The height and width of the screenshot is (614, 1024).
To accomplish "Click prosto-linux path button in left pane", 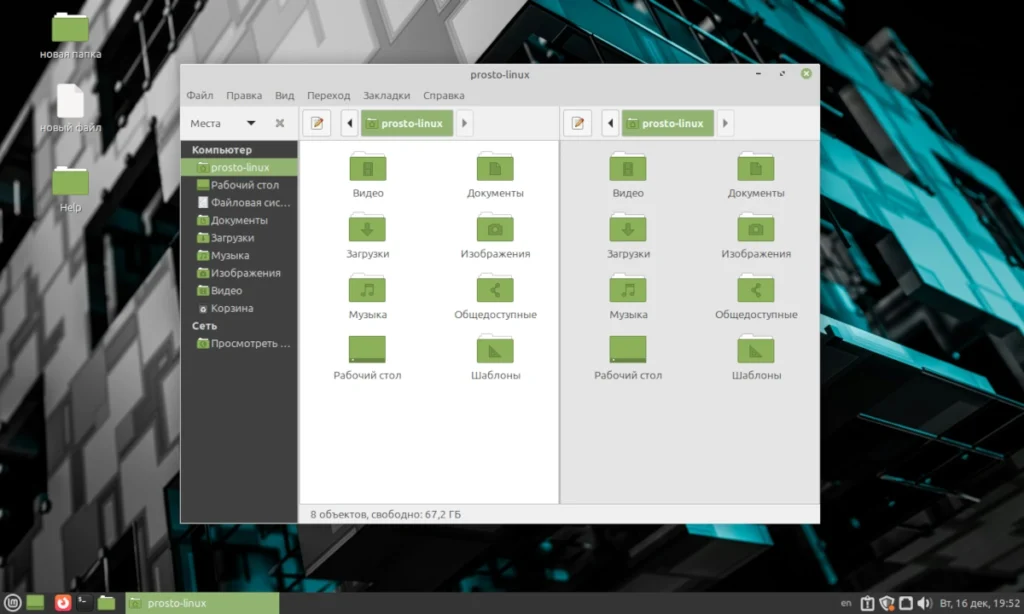I will click(x=407, y=123).
